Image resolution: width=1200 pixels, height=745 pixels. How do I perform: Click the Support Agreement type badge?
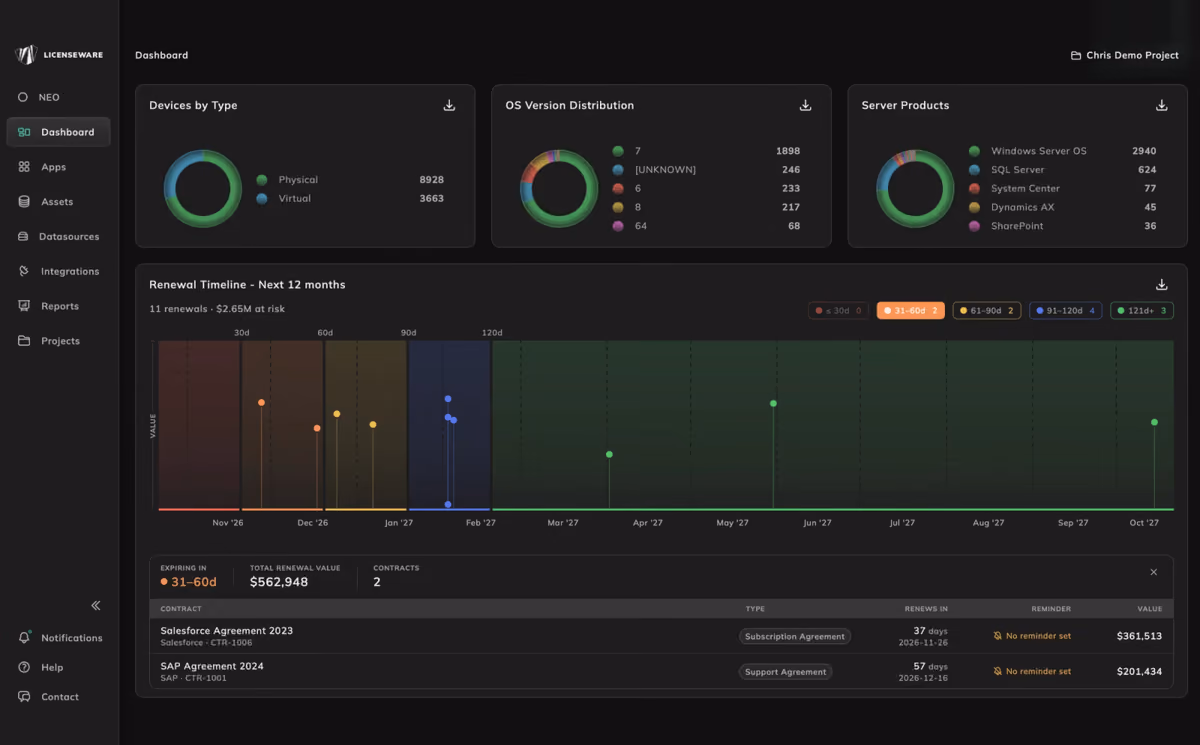pyautogui.click(x=786, y=672)
